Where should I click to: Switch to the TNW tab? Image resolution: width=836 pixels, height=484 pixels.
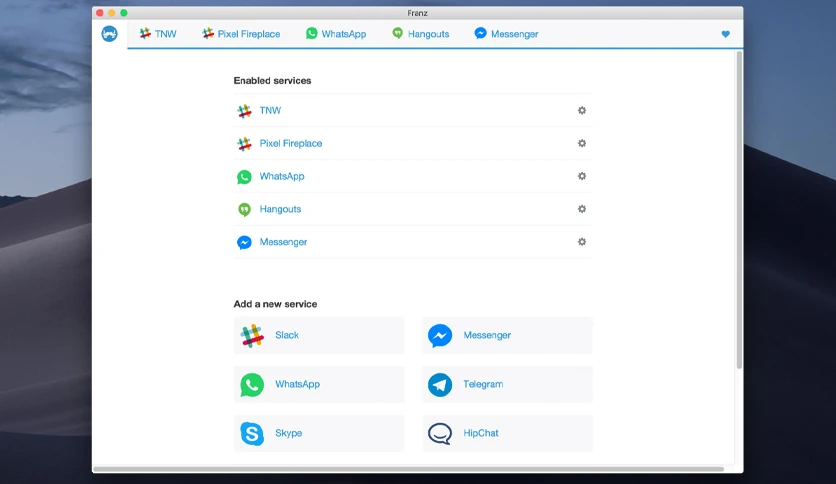(158, 34)
